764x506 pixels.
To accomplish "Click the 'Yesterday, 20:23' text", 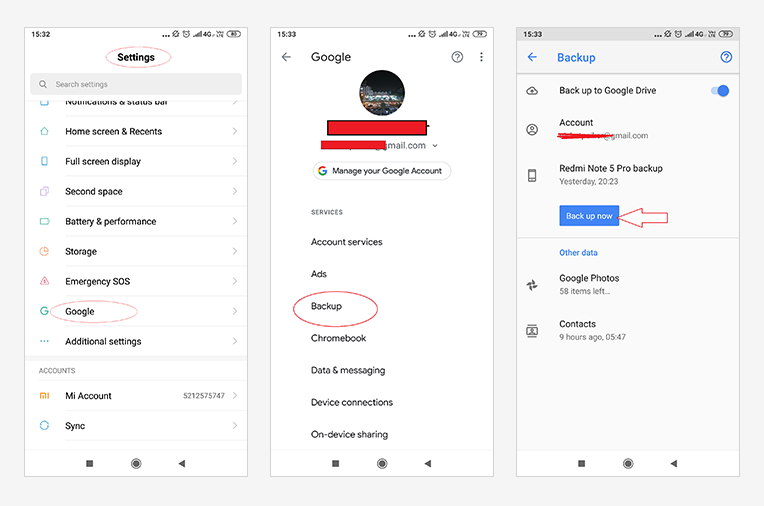I will click(589, 181).
